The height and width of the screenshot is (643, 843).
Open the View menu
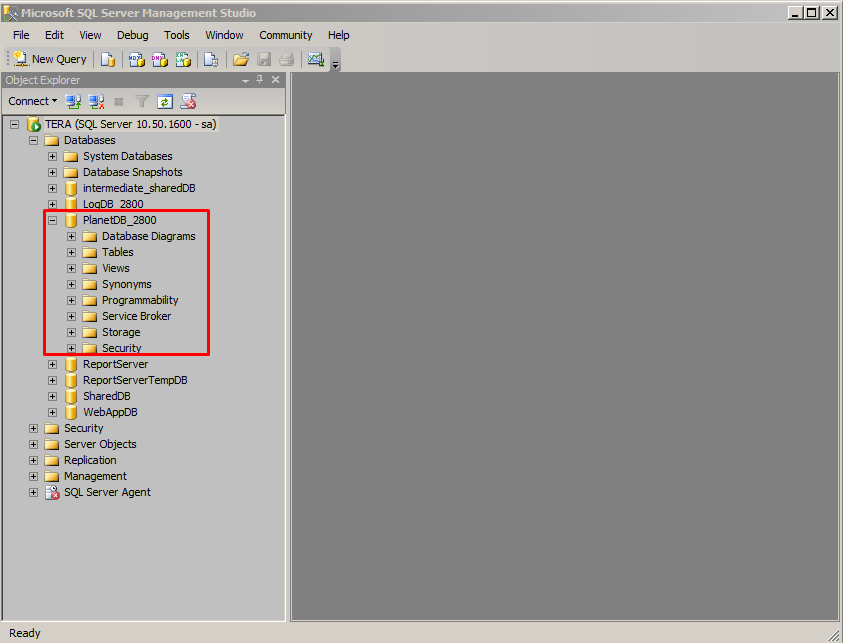(90, 35)
